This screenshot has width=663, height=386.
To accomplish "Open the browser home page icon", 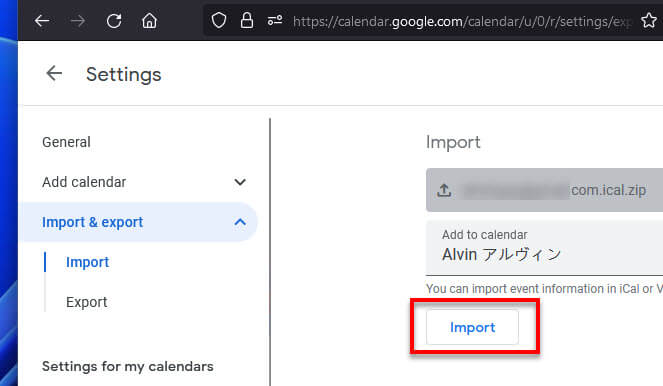I will click(149, 20).
